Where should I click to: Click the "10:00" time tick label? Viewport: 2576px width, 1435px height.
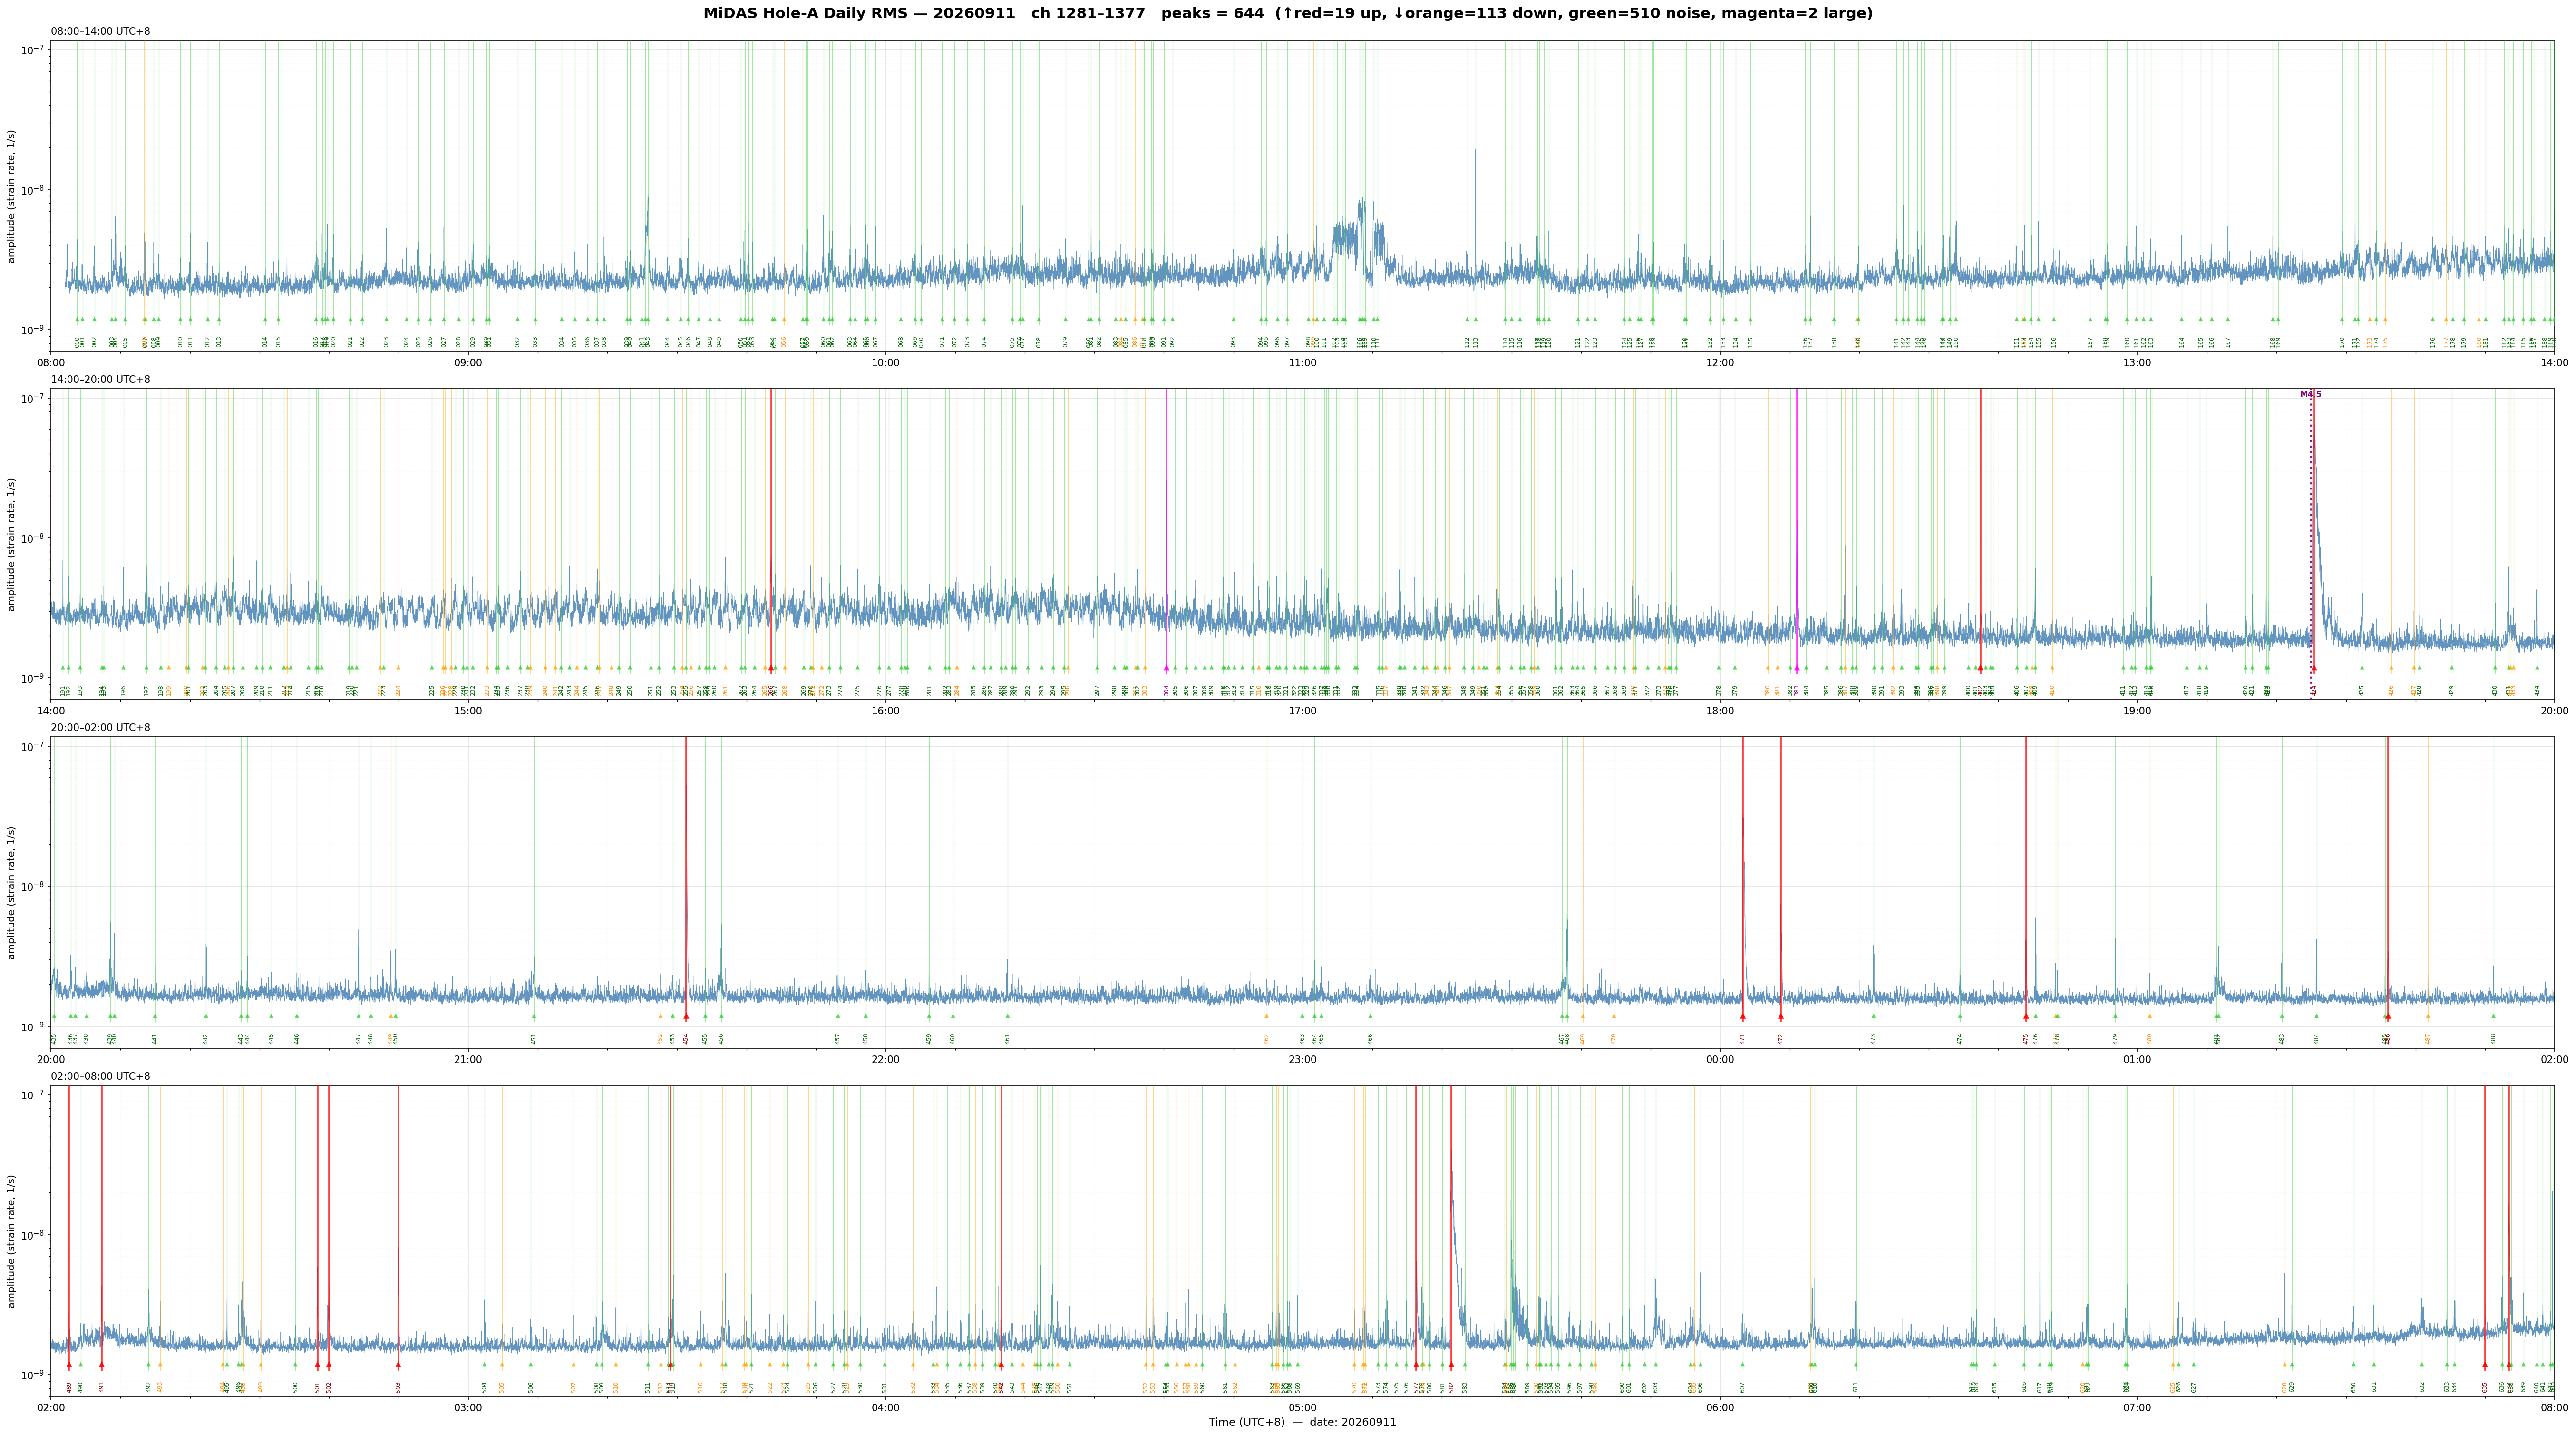click(x=885, y=363)
